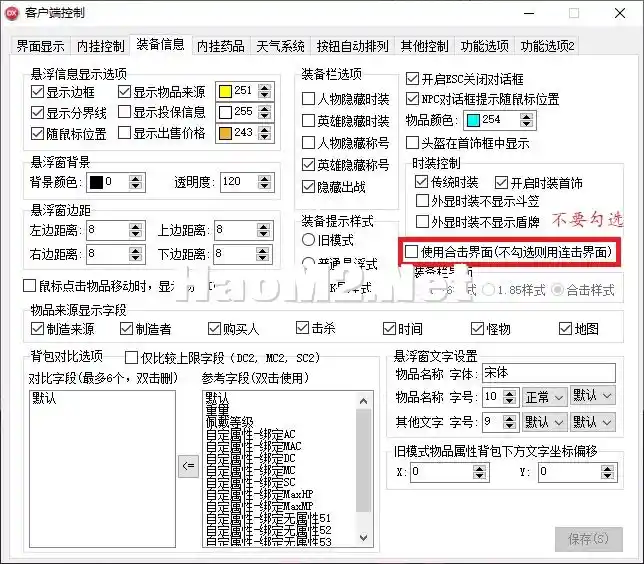Click the 物品名称 字体 input field
The height and width of the screenshot is (564, 644).
coord(549,373)
